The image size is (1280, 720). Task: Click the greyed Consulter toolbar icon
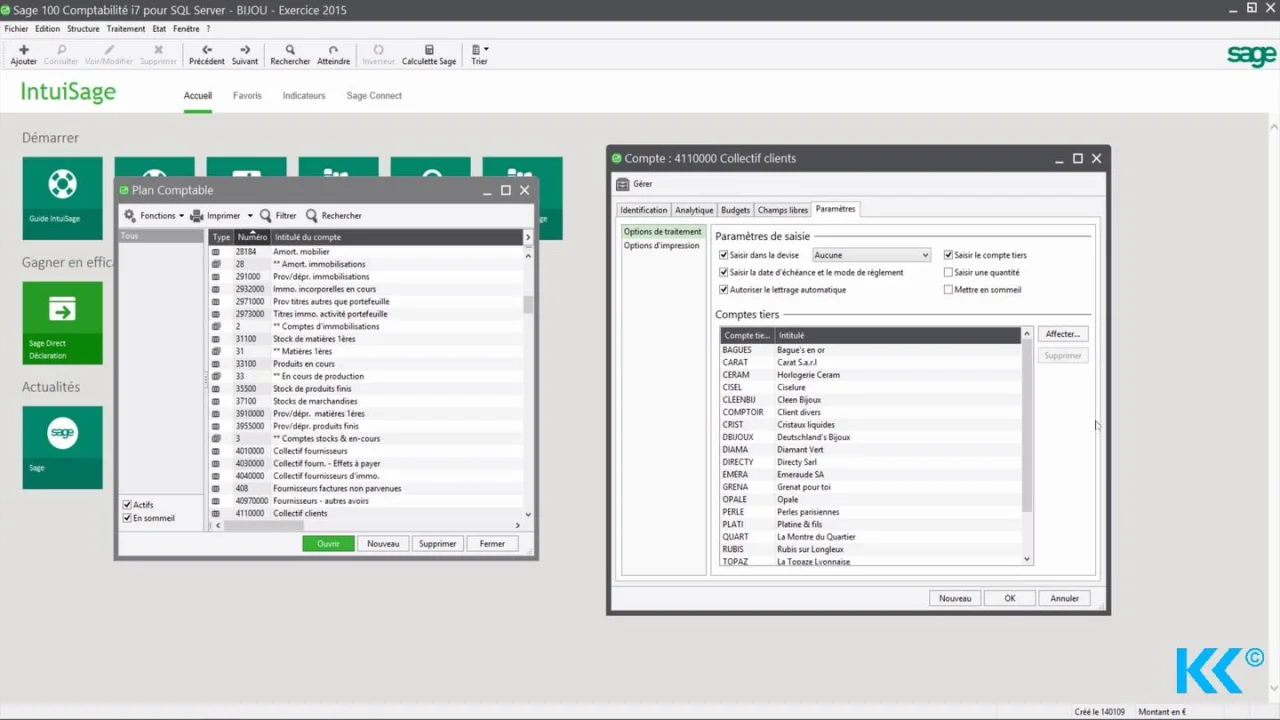tap(61, 50)
